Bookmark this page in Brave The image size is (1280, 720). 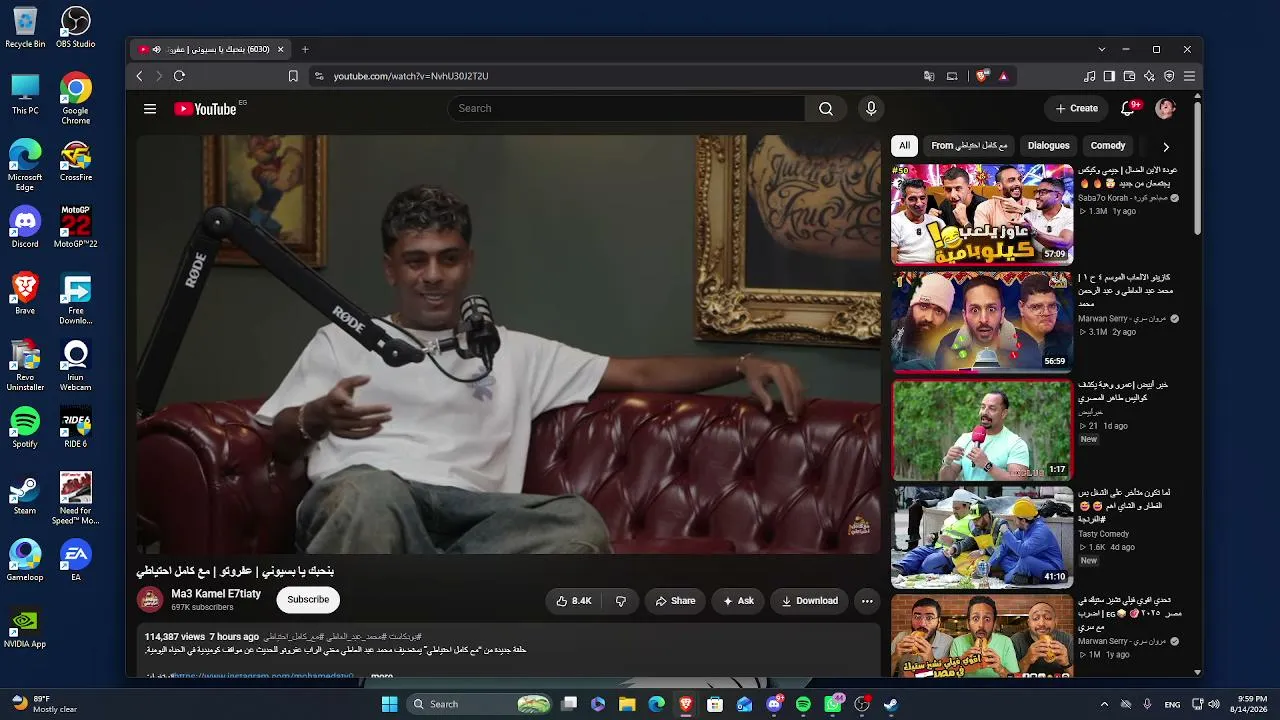click(293, 76)
